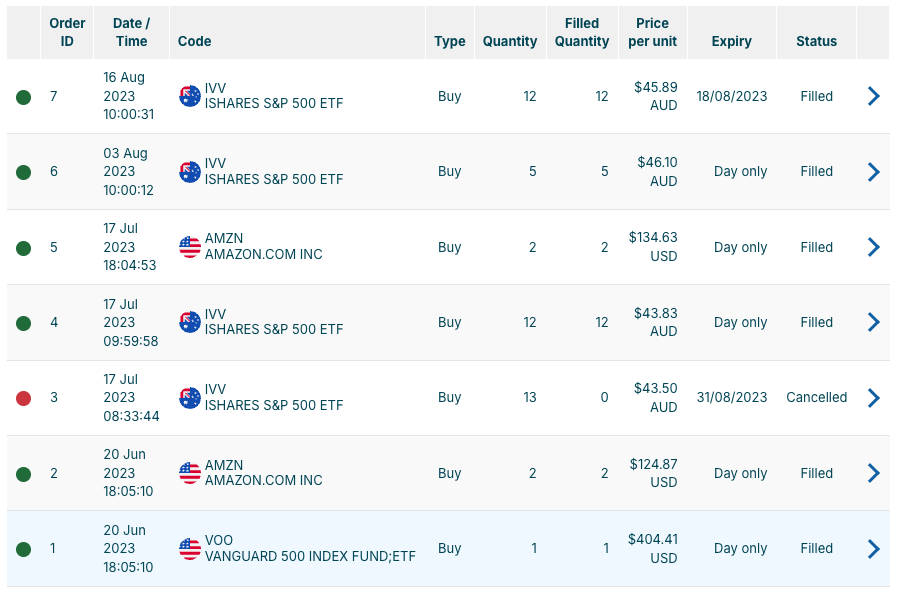
Task: Click green status dot for order 4
Action: [x=24, y=323]
